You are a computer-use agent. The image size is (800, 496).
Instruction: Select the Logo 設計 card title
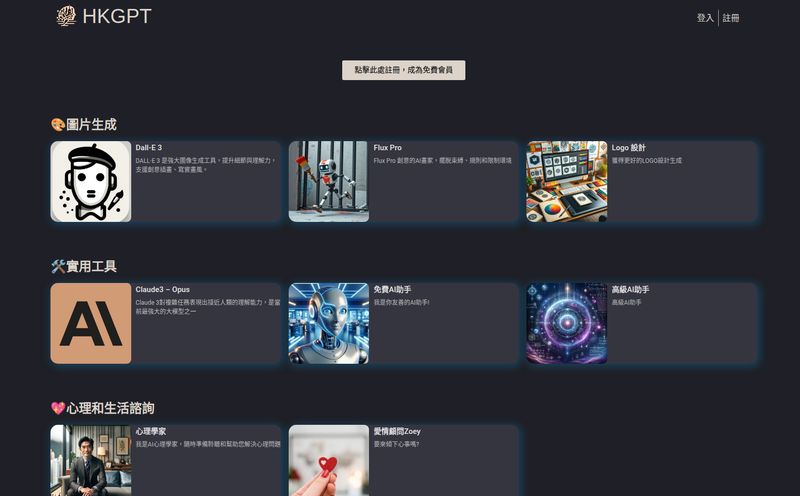coord(629,147)
